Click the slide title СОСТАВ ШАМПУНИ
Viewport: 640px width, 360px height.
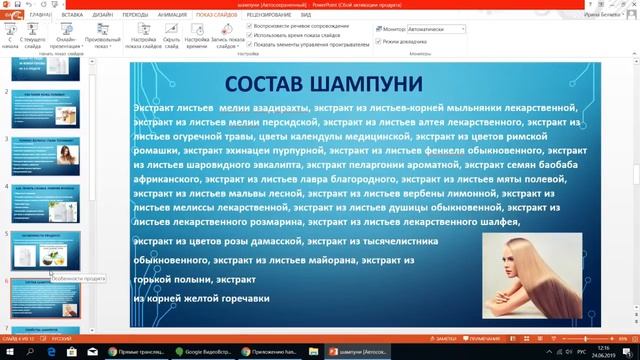click(324, 84)
